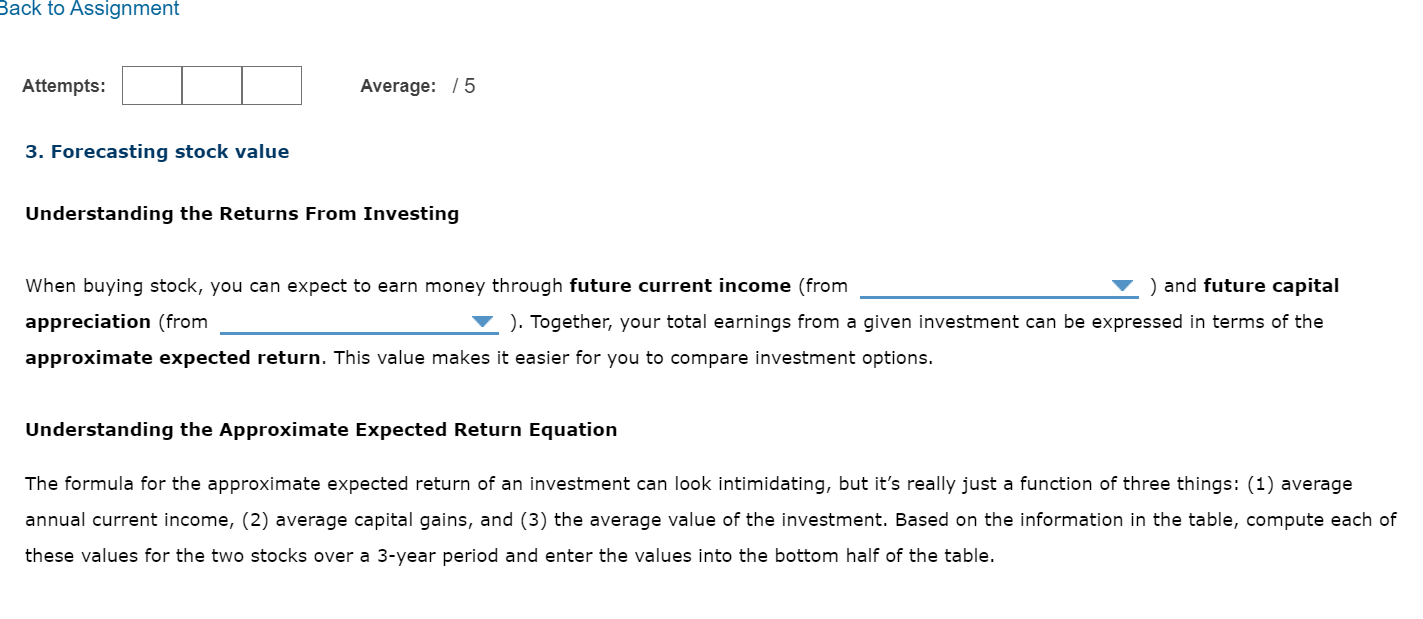Click the heading Understanding the Approximate Expected Return Equation

point(321,429)
